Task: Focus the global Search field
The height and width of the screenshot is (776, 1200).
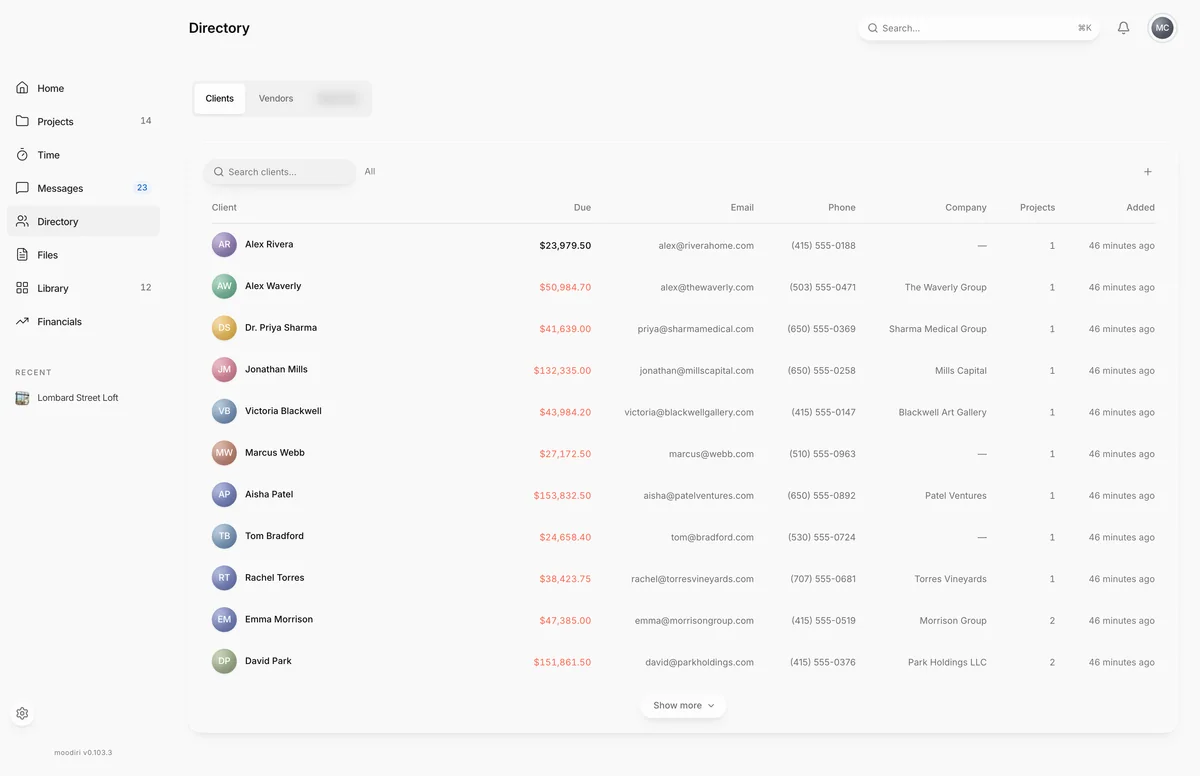Action: (x=979, y=28)
